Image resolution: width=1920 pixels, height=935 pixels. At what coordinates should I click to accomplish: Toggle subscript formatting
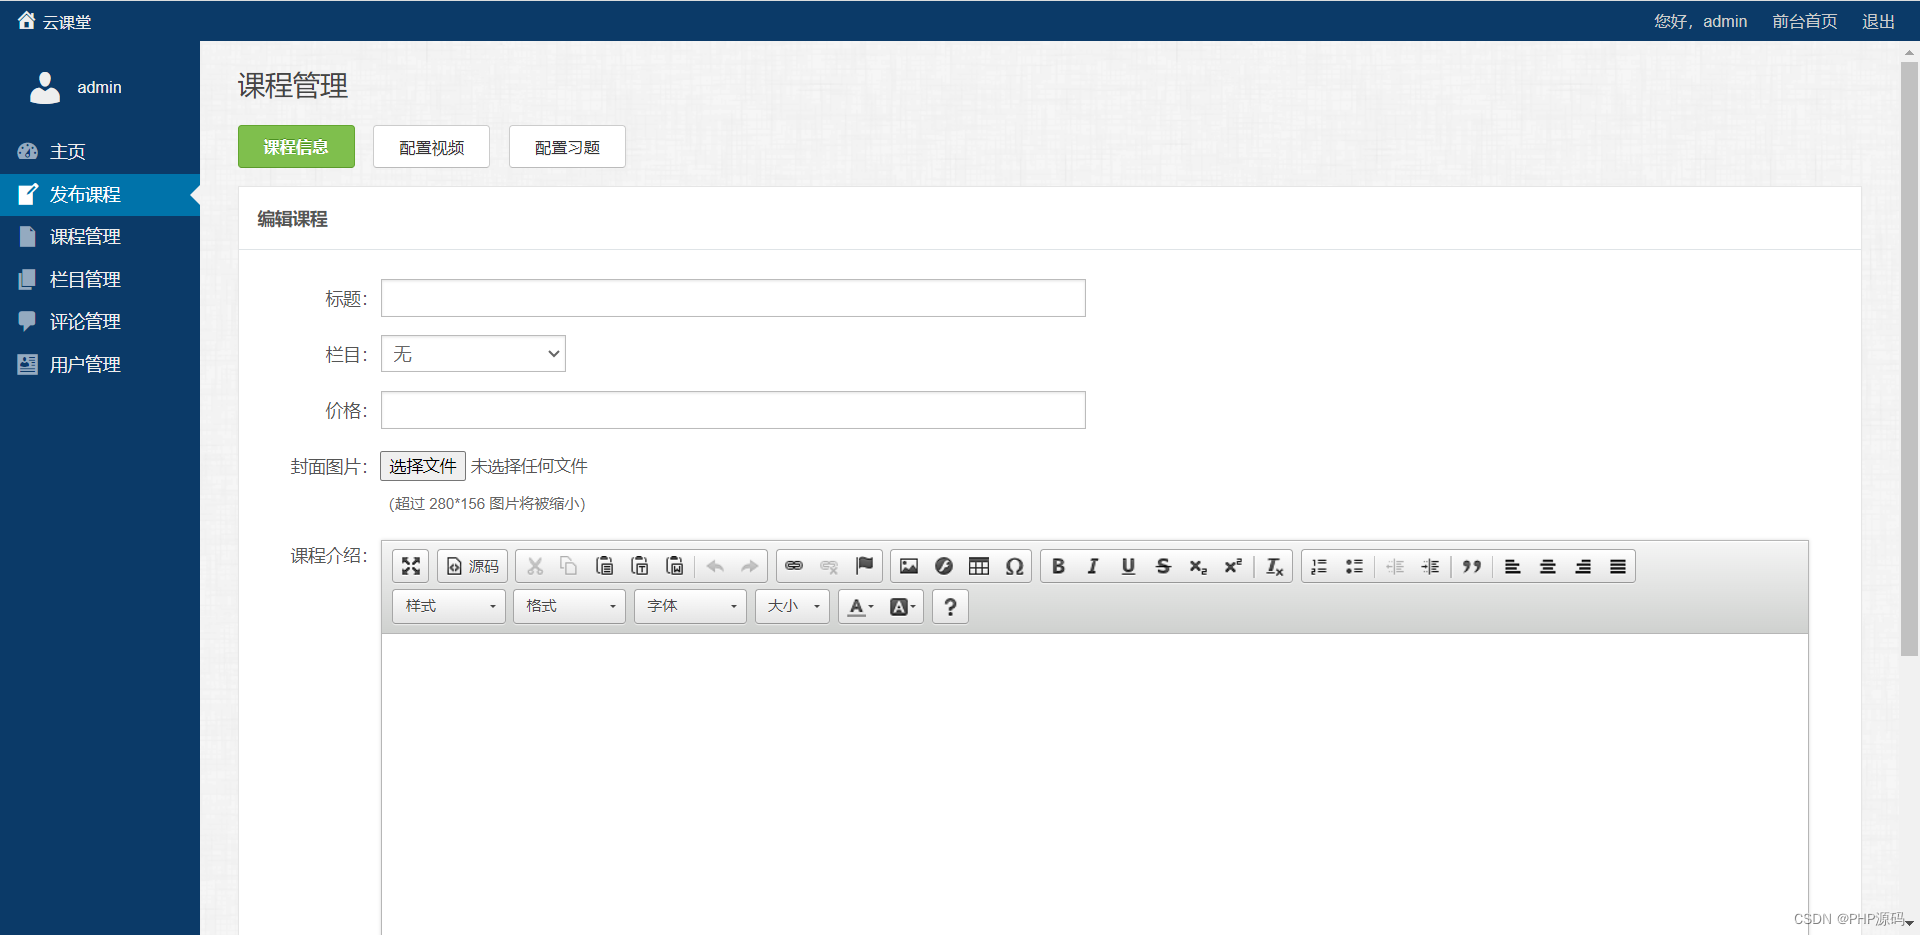point(1198,566)
